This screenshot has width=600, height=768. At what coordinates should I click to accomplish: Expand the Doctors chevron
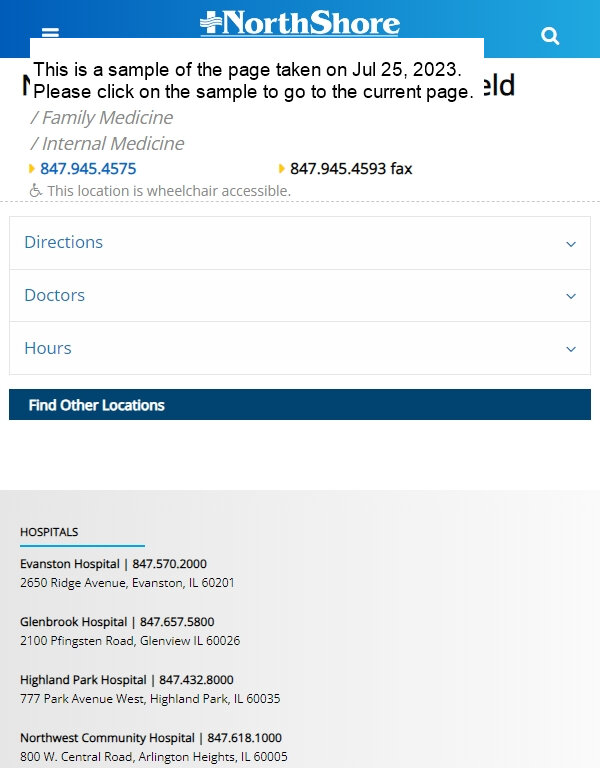pyautogui.click(x=571, y=296)
